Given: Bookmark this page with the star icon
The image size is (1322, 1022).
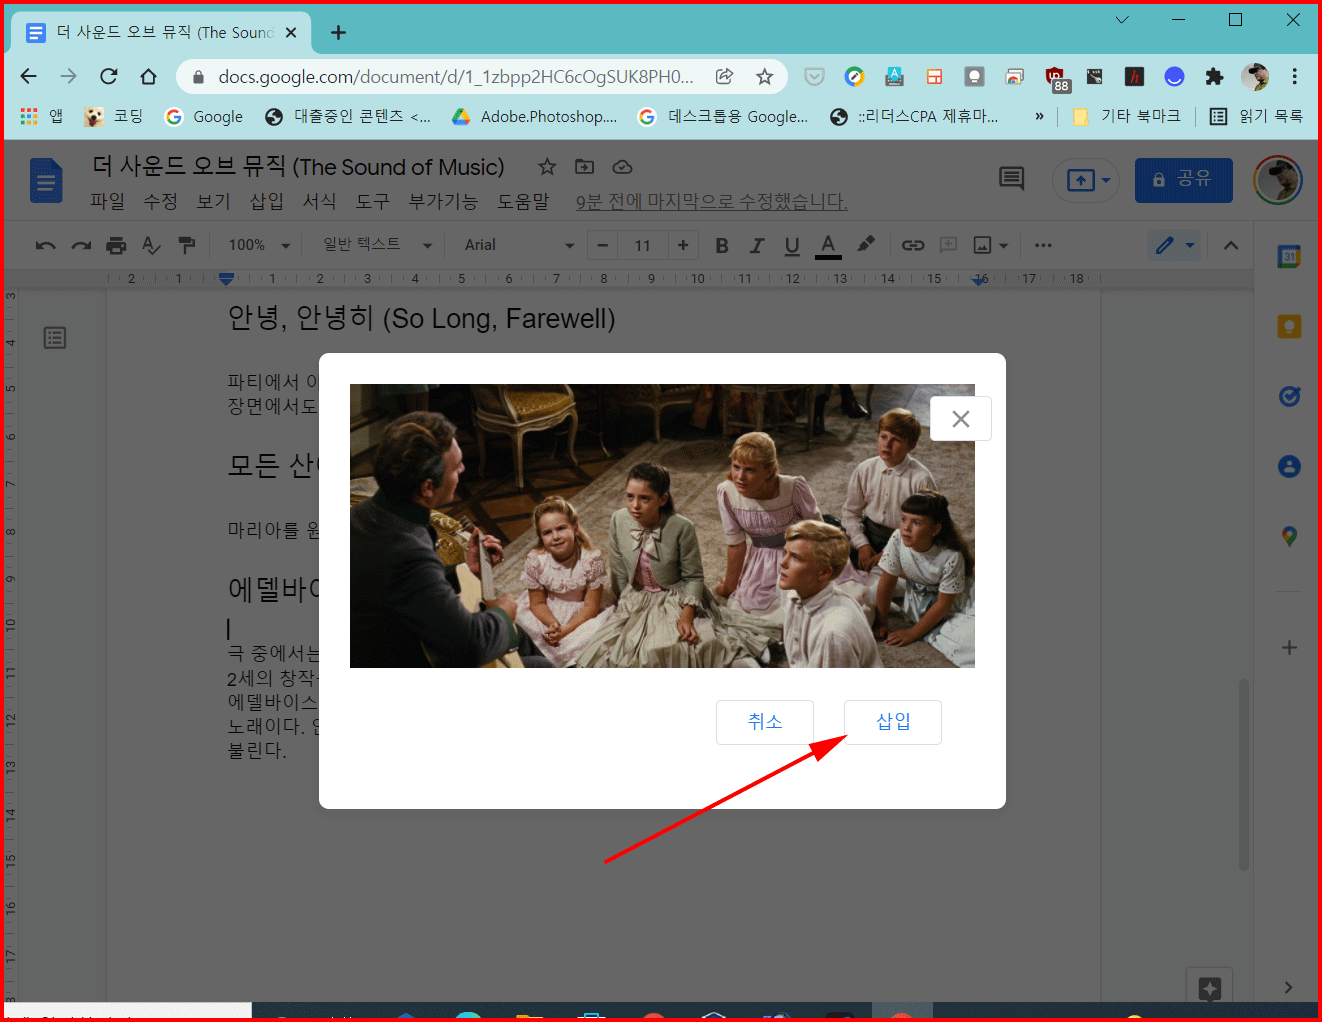Looking at the screenshot, I should (764, 76).
